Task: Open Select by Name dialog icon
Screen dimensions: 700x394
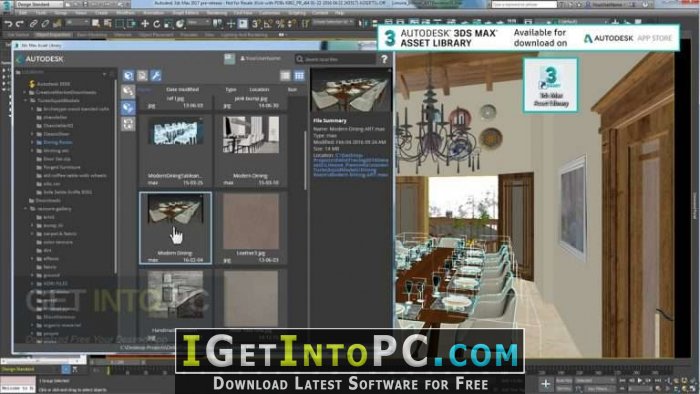Action: 108,24
